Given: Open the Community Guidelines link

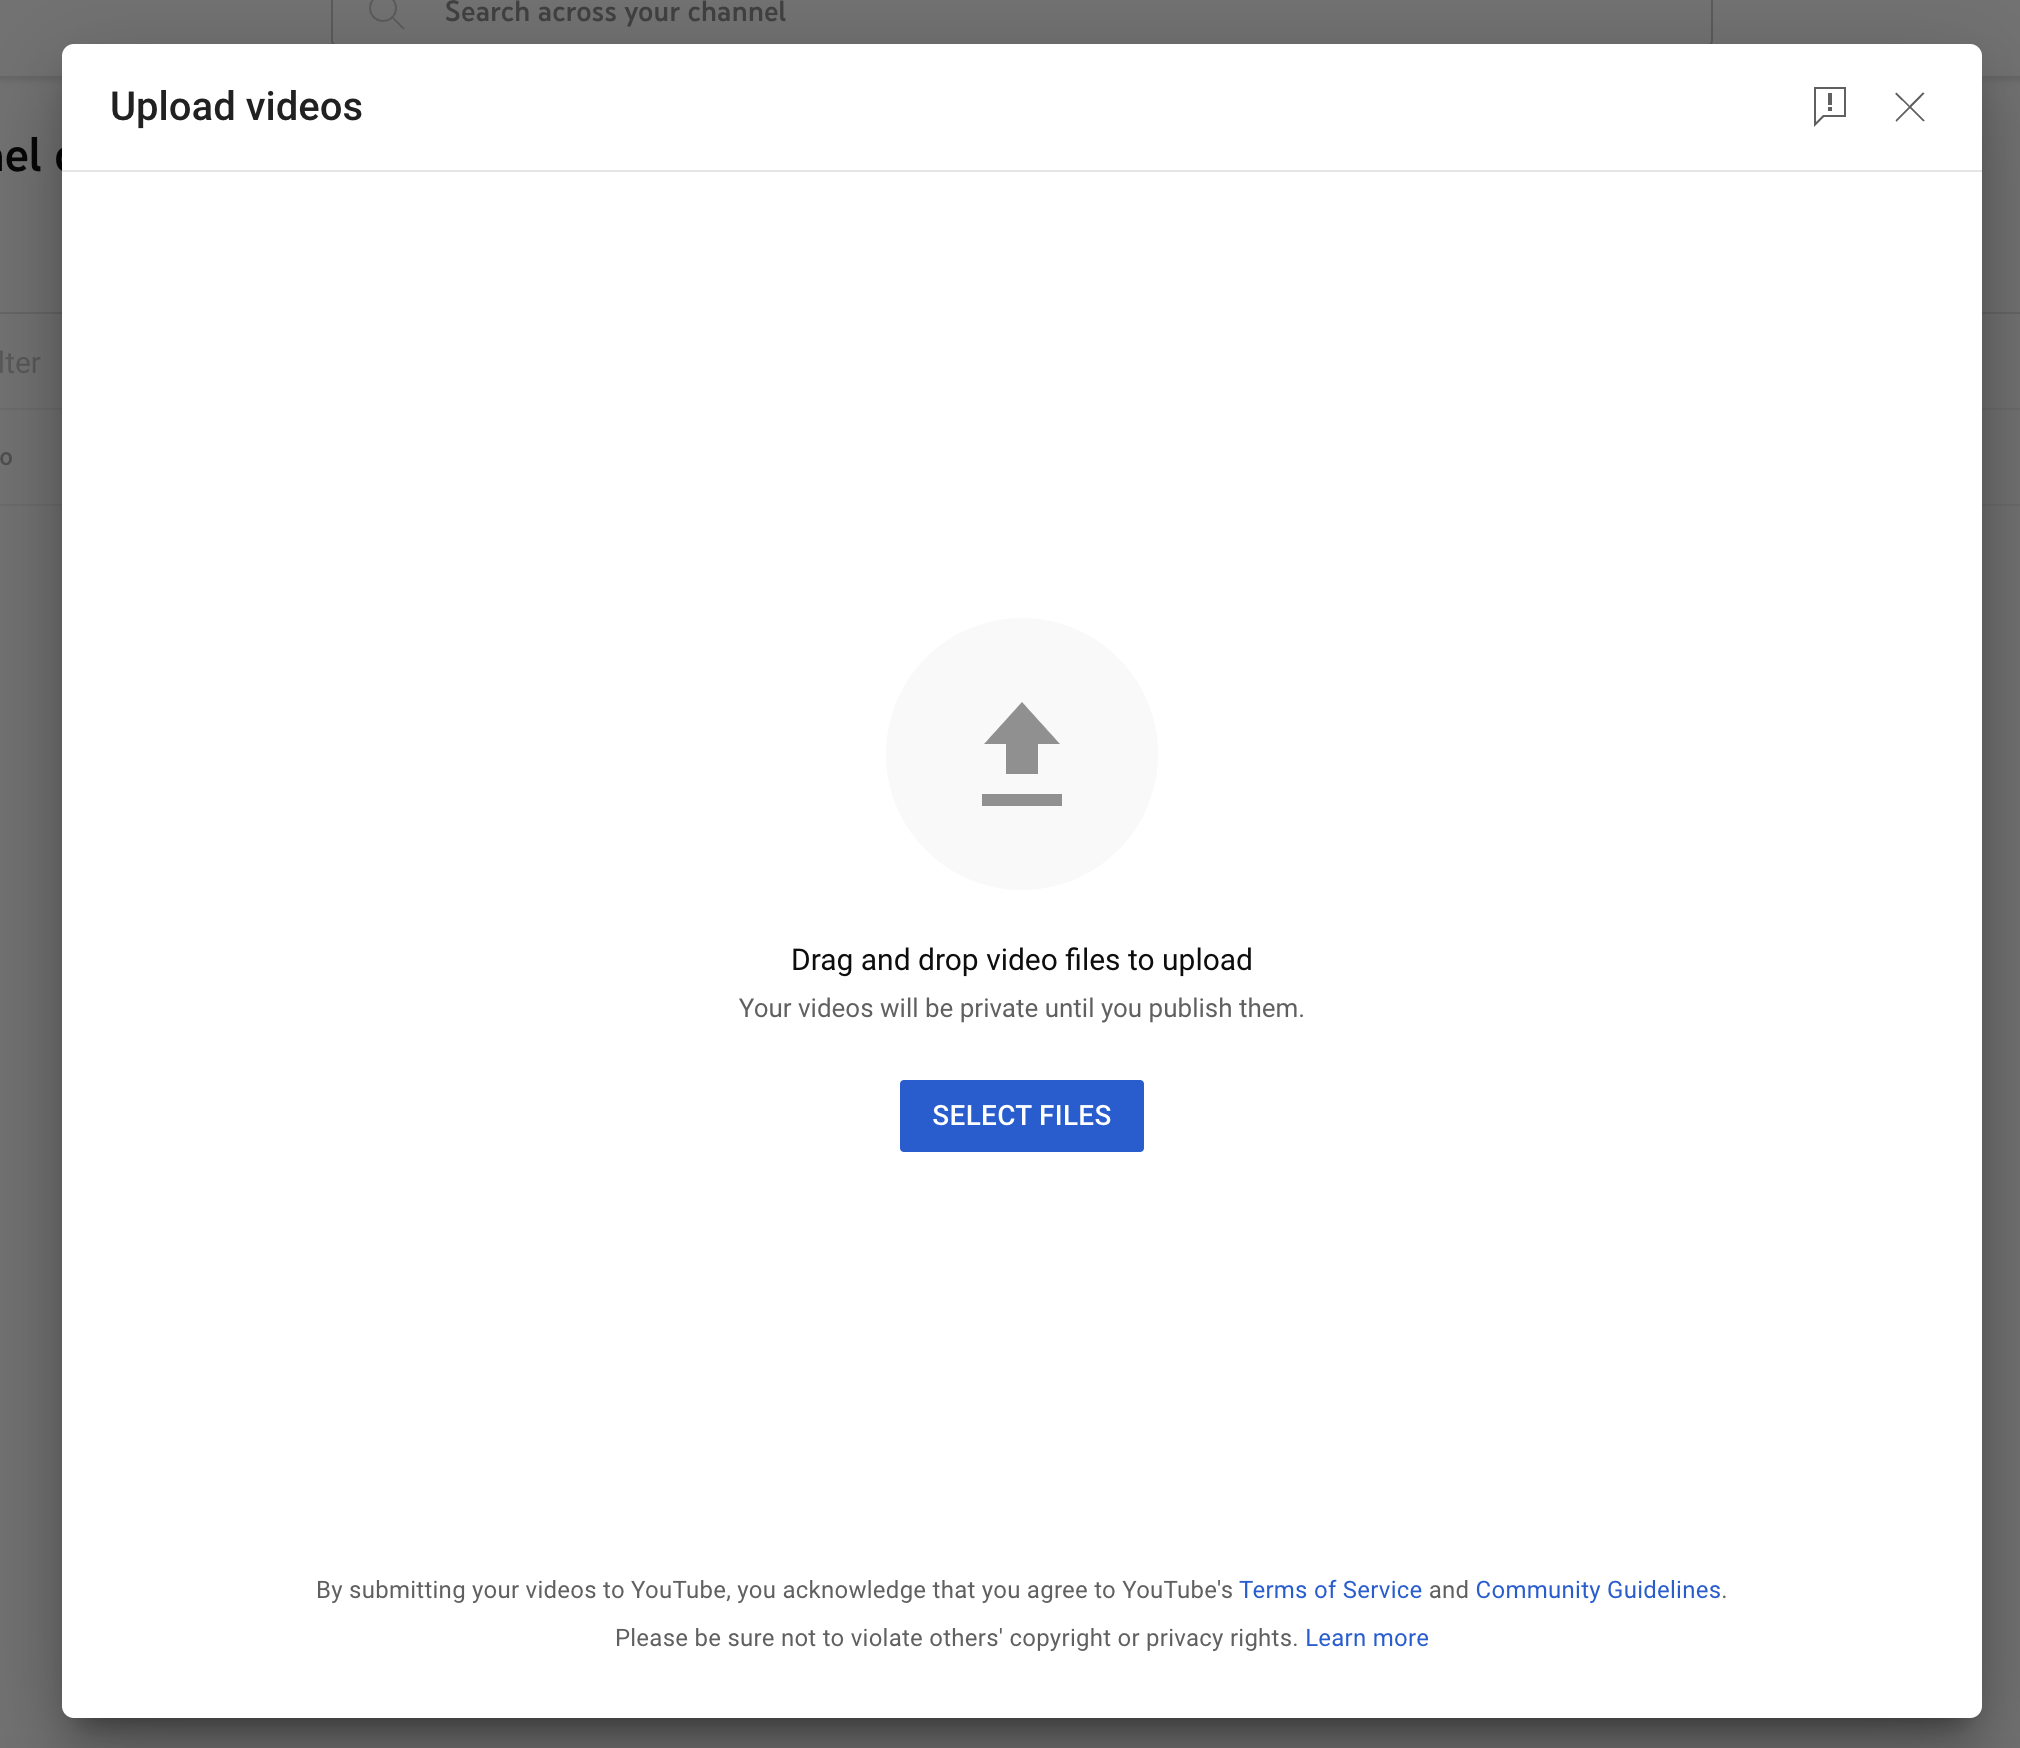Looking at the screenshot, I should click(1597, 1590).
